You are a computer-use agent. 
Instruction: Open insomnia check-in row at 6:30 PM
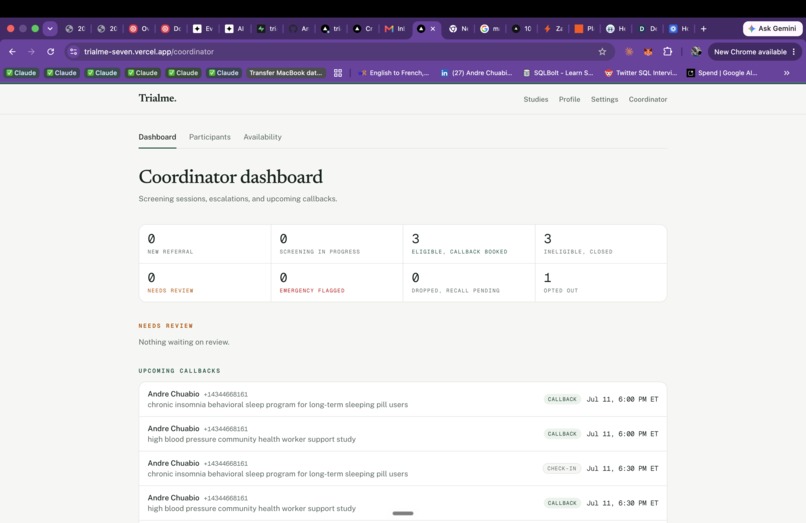[403, 468]
